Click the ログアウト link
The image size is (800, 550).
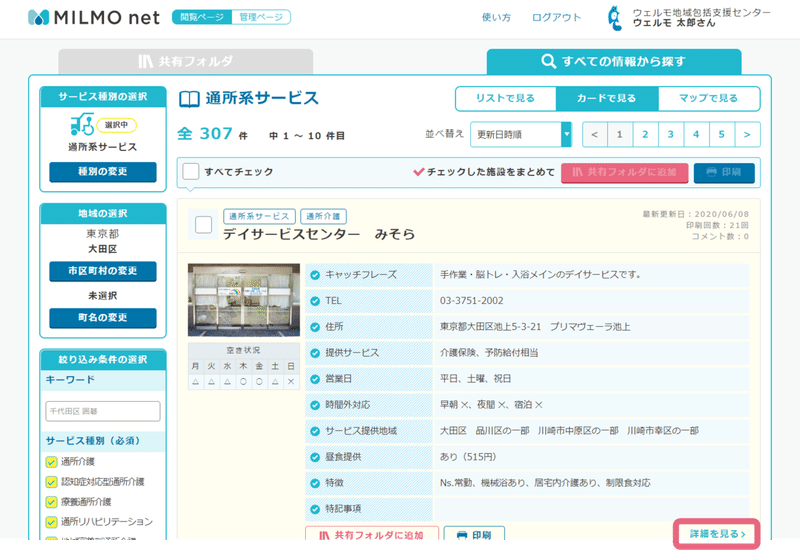pyautogui.click(x=557, y=17)
